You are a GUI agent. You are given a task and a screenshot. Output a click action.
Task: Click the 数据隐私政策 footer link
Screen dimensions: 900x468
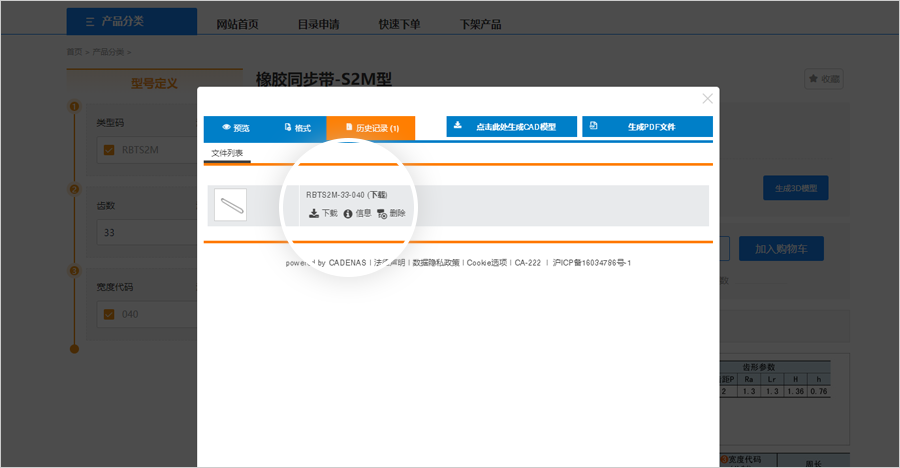[436, 263]
